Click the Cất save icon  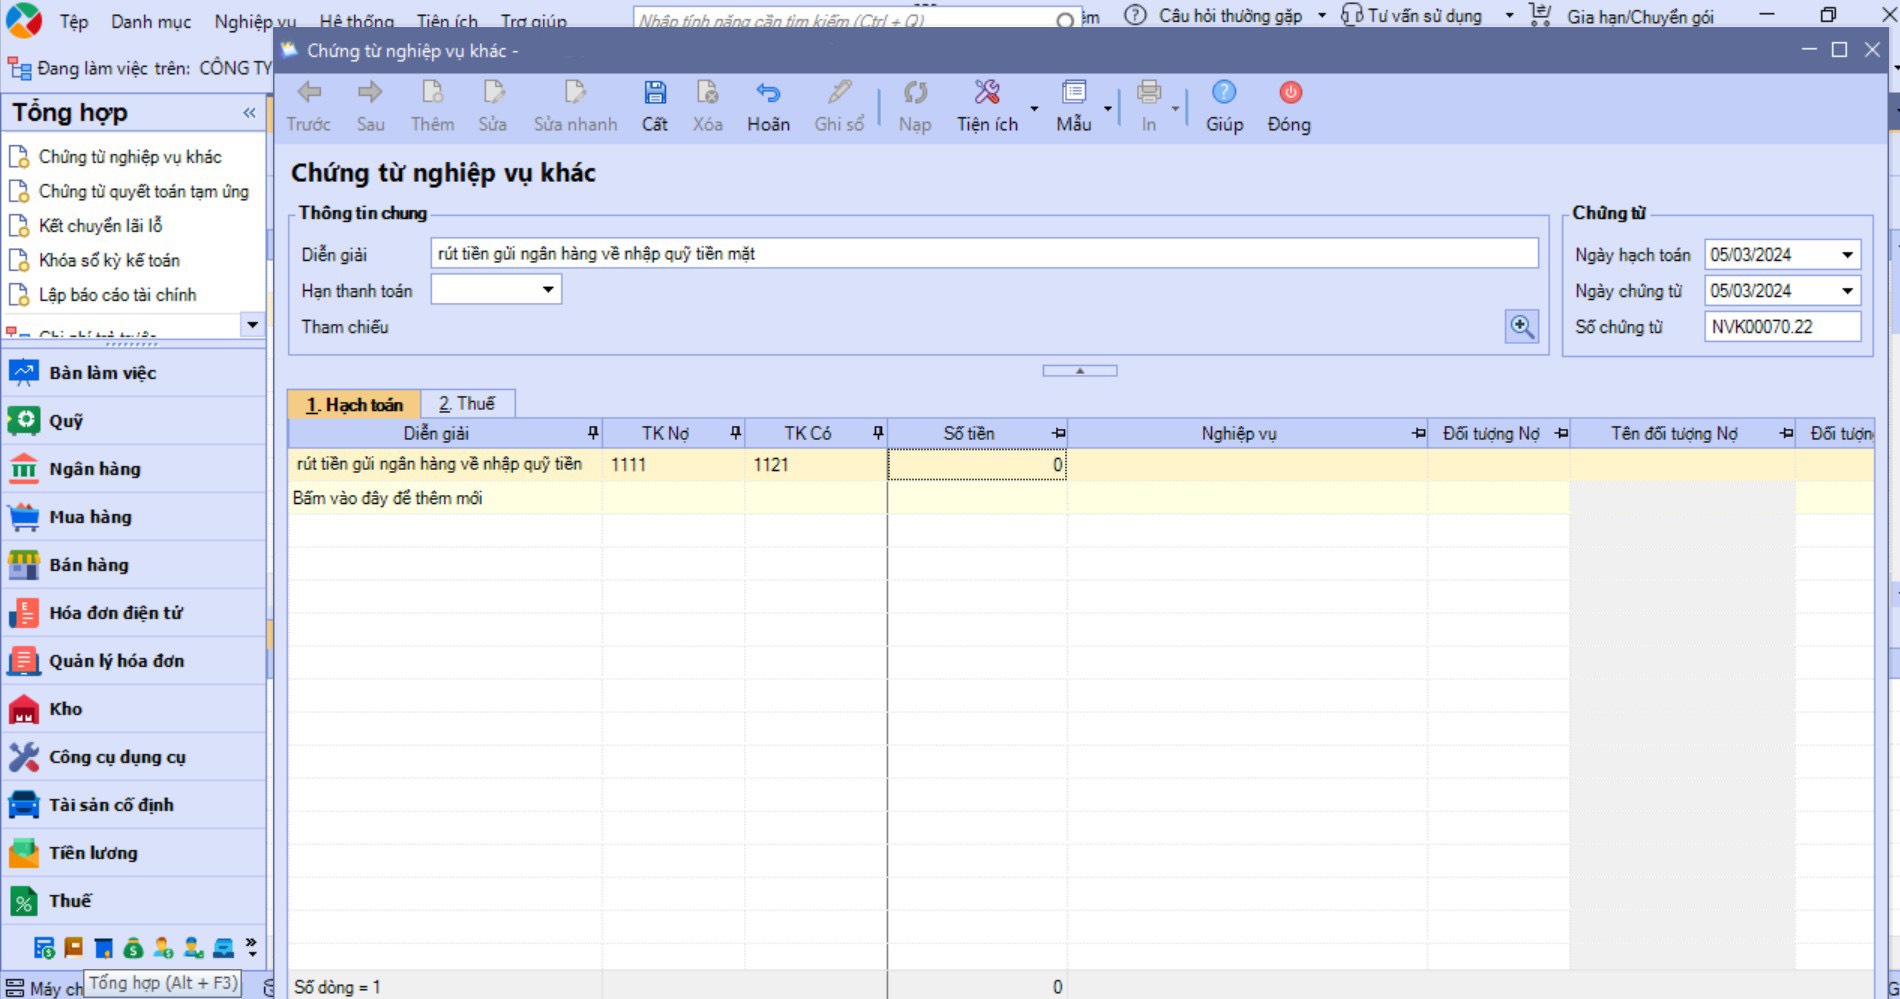click(654, 94)
